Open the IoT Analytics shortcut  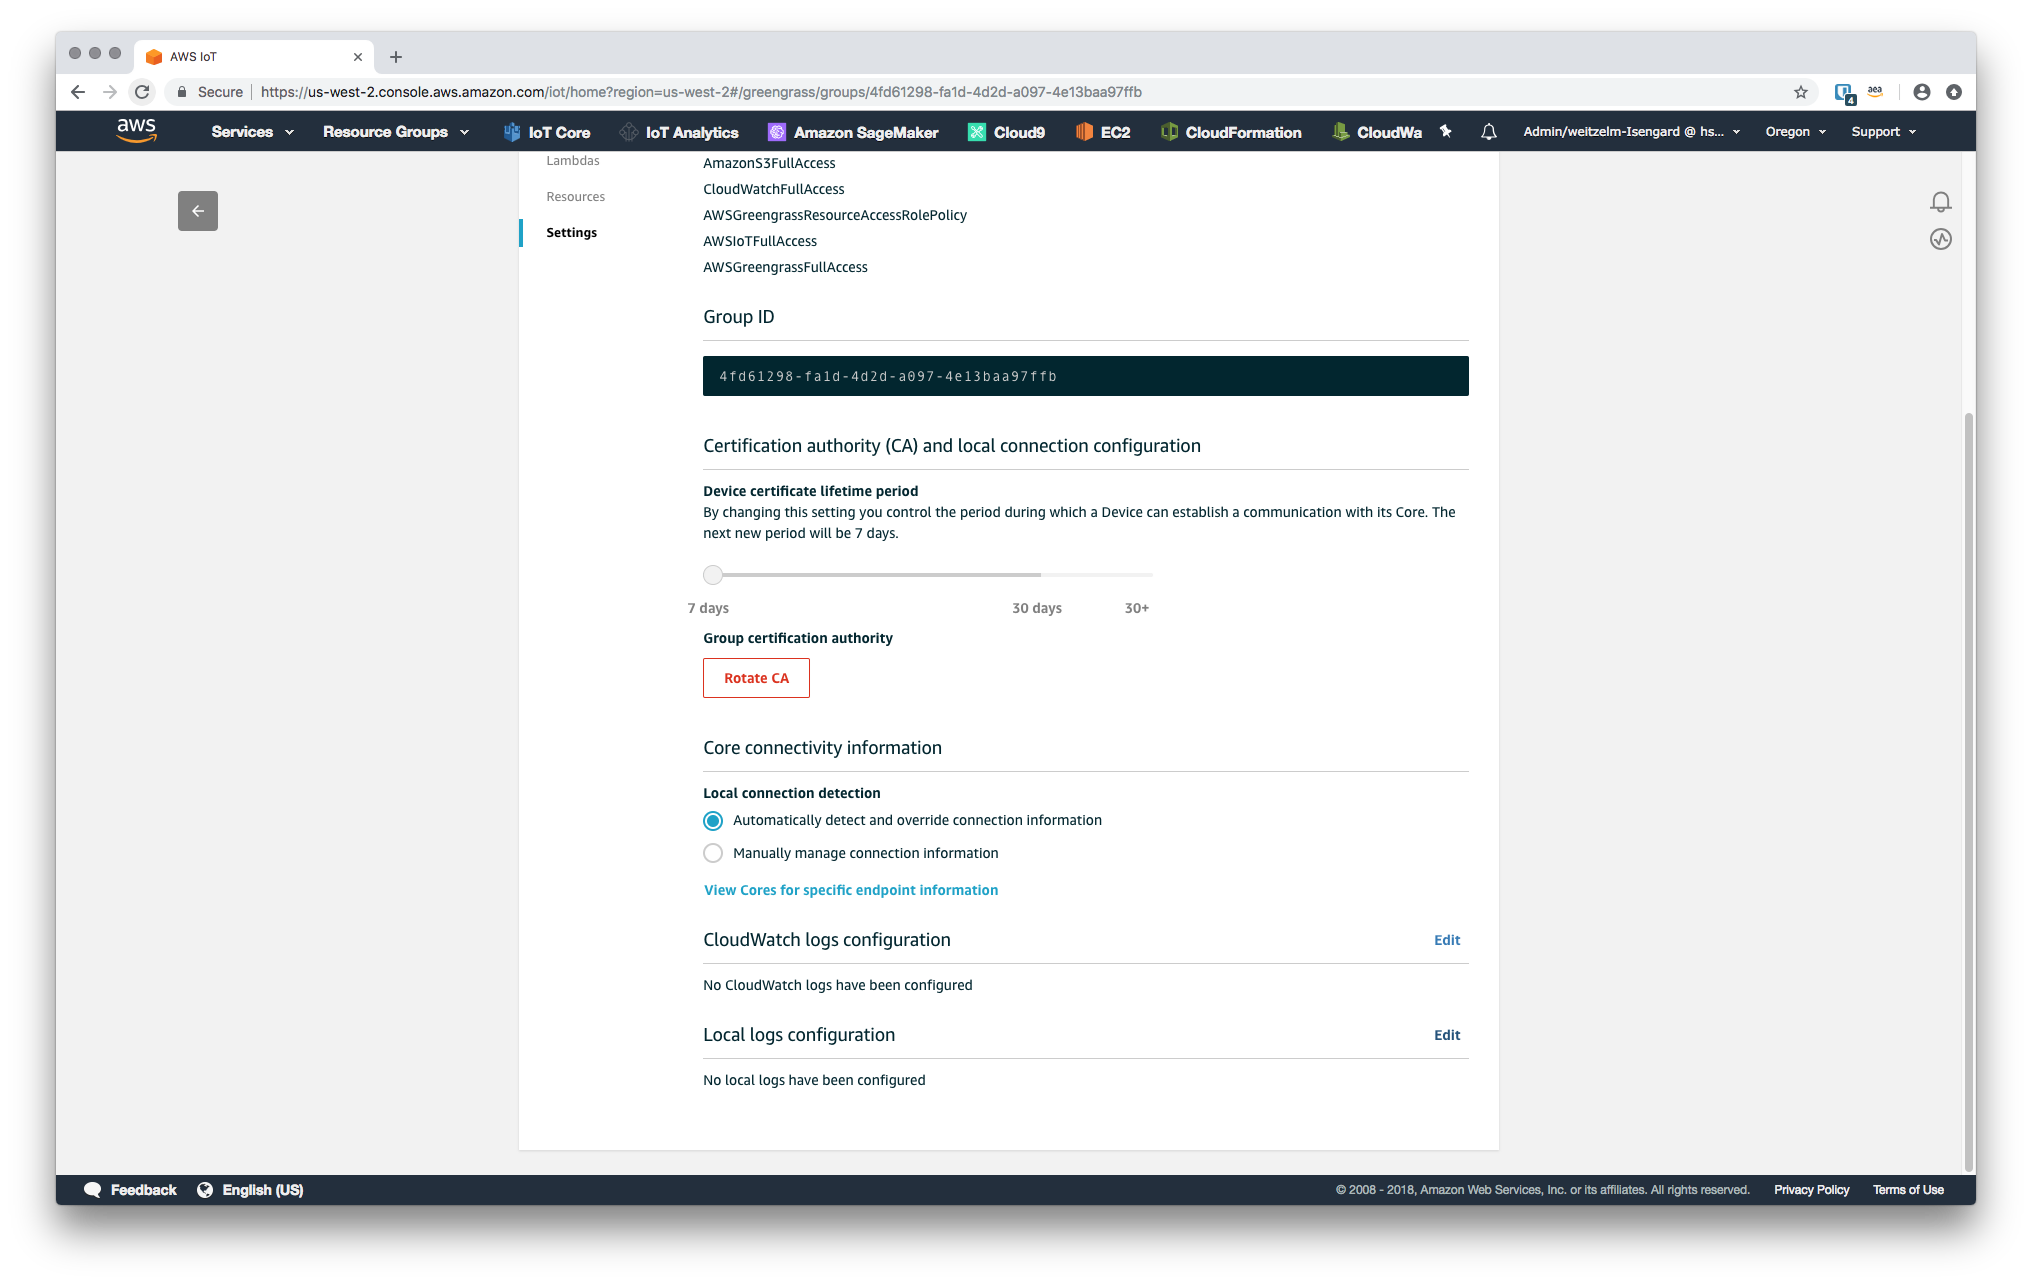pos(679,132)
